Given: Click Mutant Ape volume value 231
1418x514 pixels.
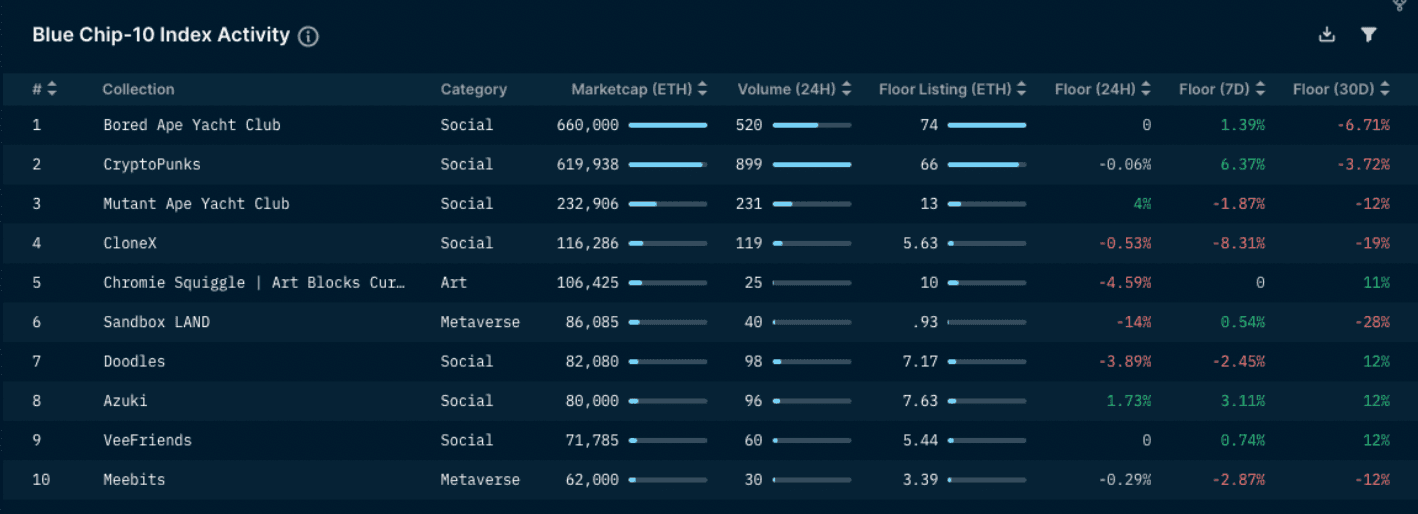Looking at the screenshot, I should coord(749,203).
